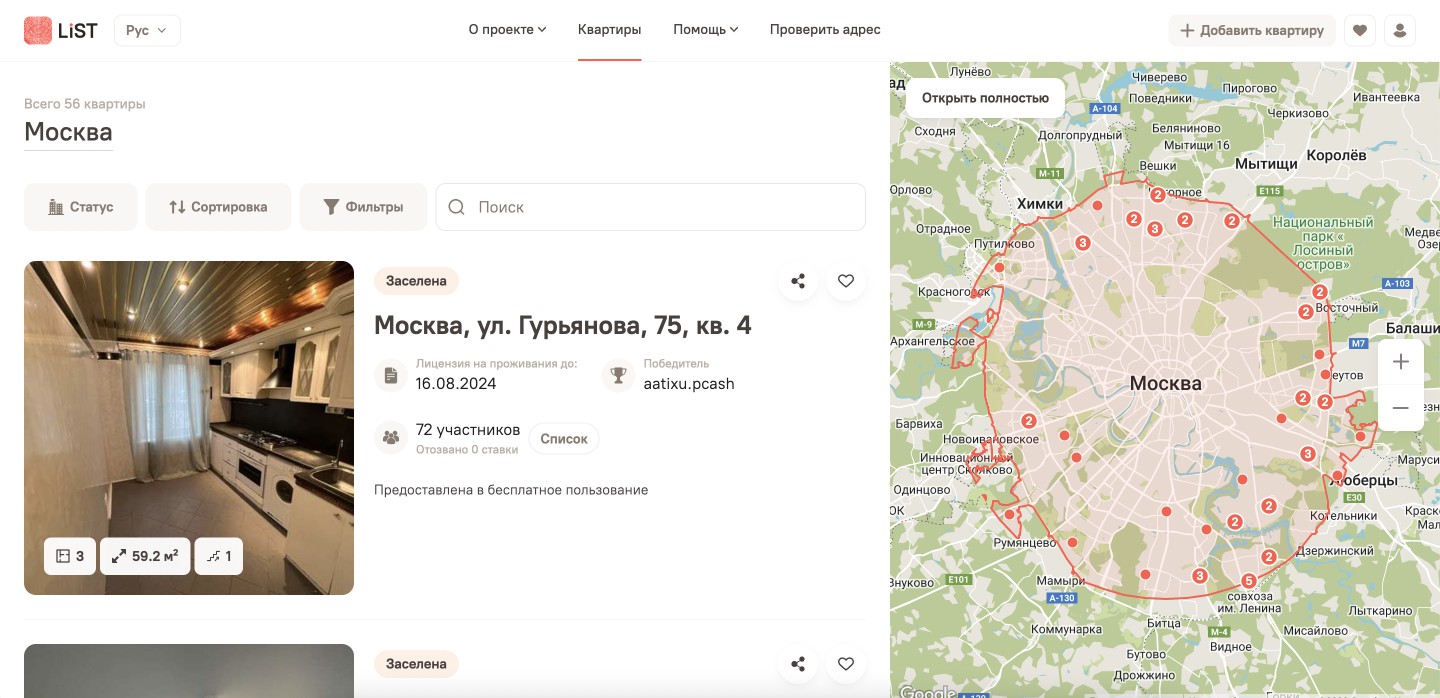
Task: Open the Гурьянова 75 apartment photo
Action: [189, 428]
